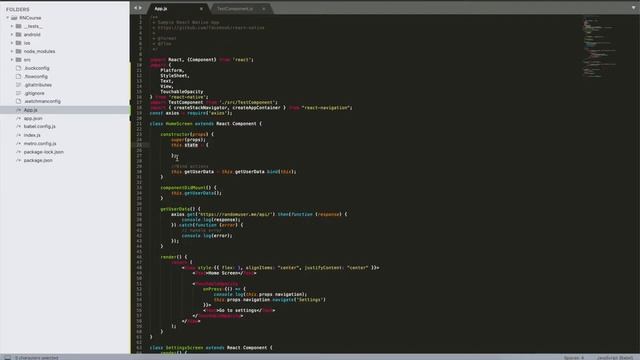Click the .watchmanconfig file icon
This screenshot has width=640, height=360.
pos(18,101)
